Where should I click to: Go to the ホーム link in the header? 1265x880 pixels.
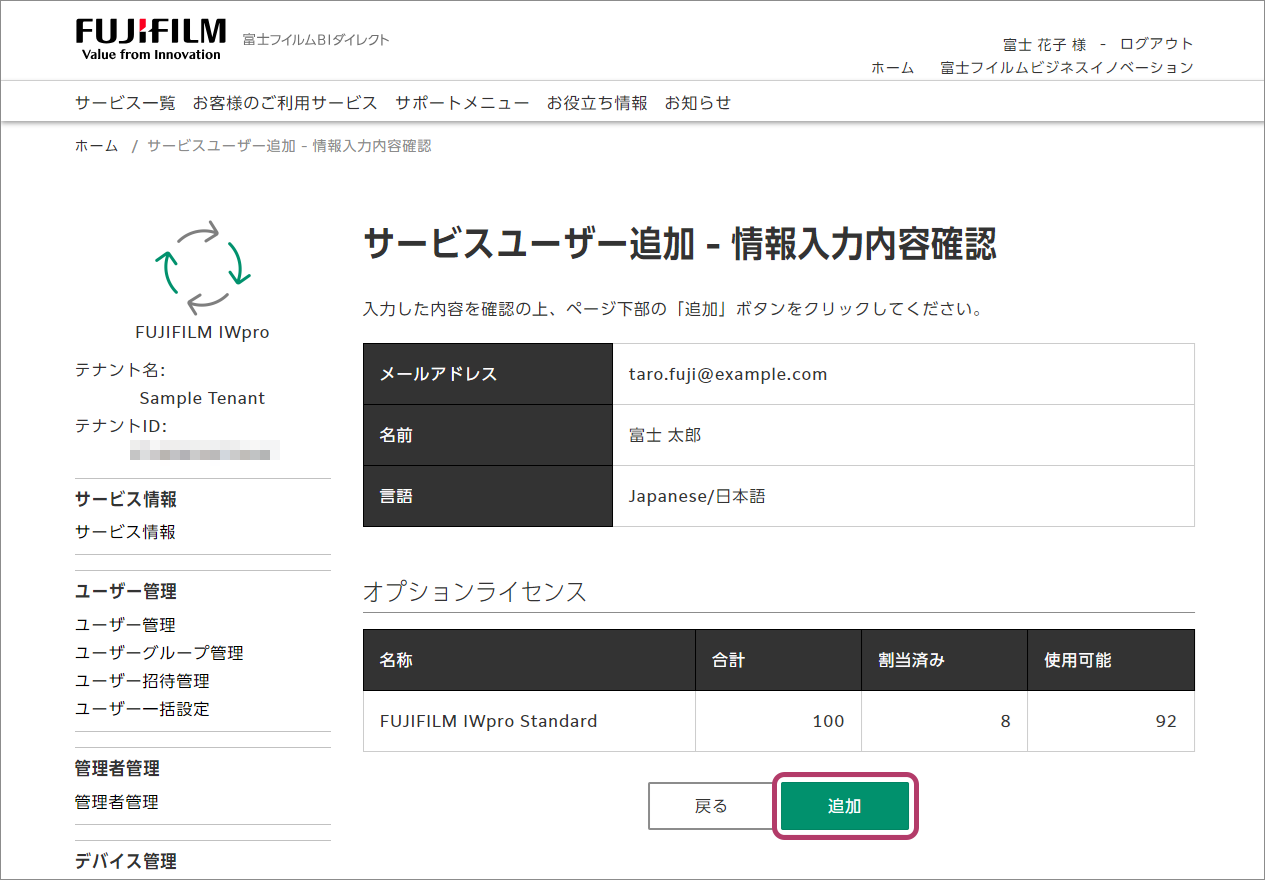(892, 68)
